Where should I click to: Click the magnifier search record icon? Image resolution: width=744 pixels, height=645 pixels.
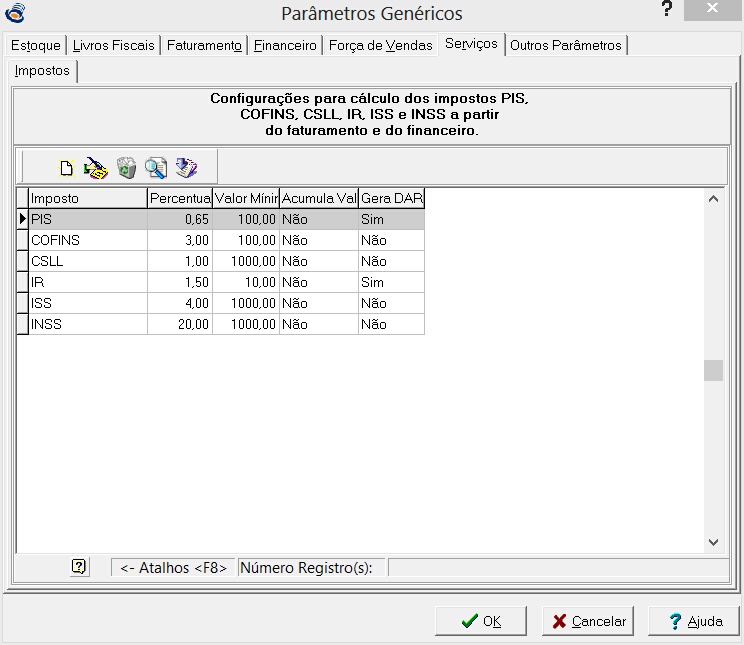[x=156, y=168]
